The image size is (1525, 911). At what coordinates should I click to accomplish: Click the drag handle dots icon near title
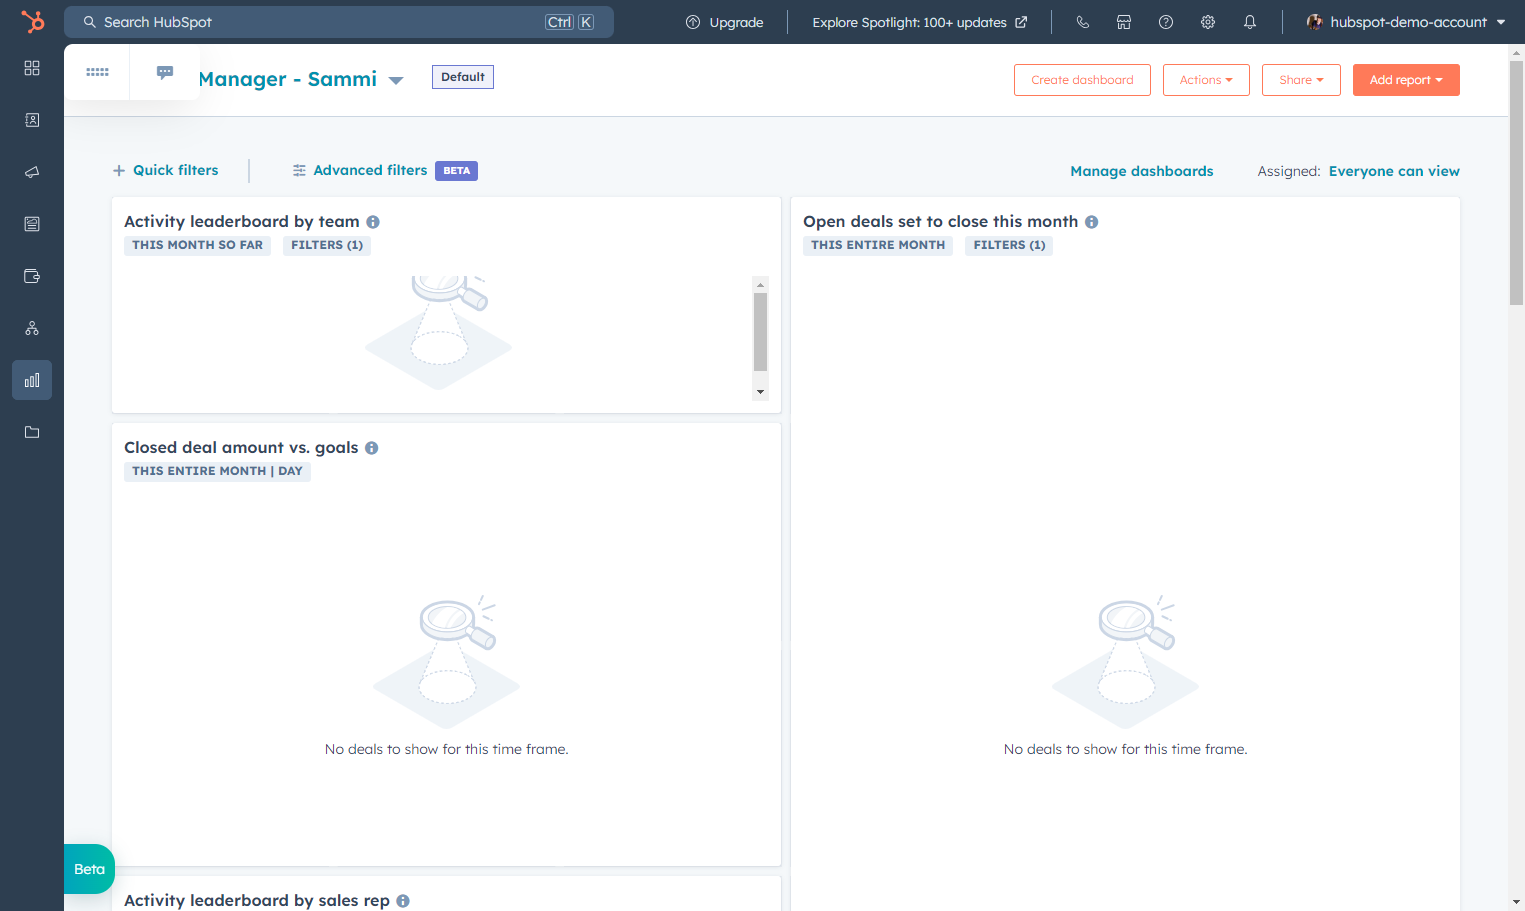(x=97, y=72)
